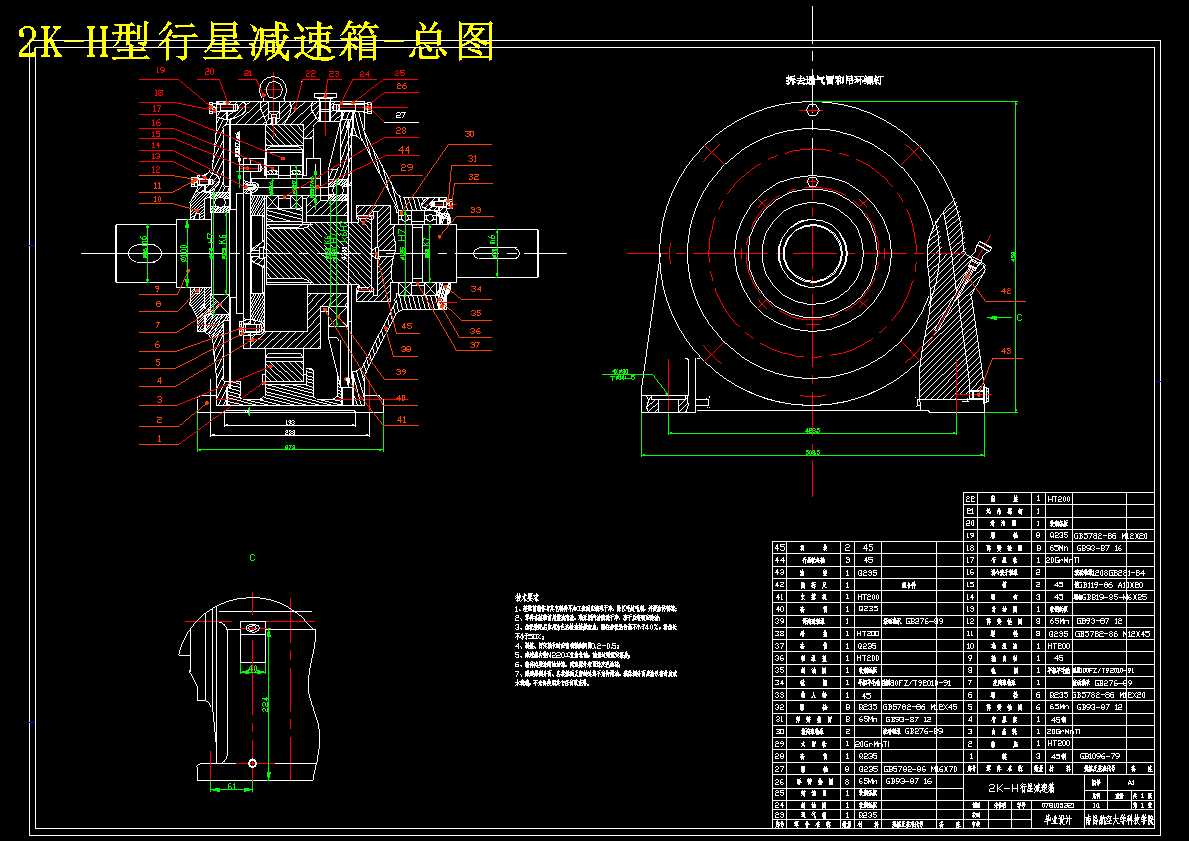Click red balloon number 33 on output shaft
1189x841 pixels.
(x=475, y=210)
